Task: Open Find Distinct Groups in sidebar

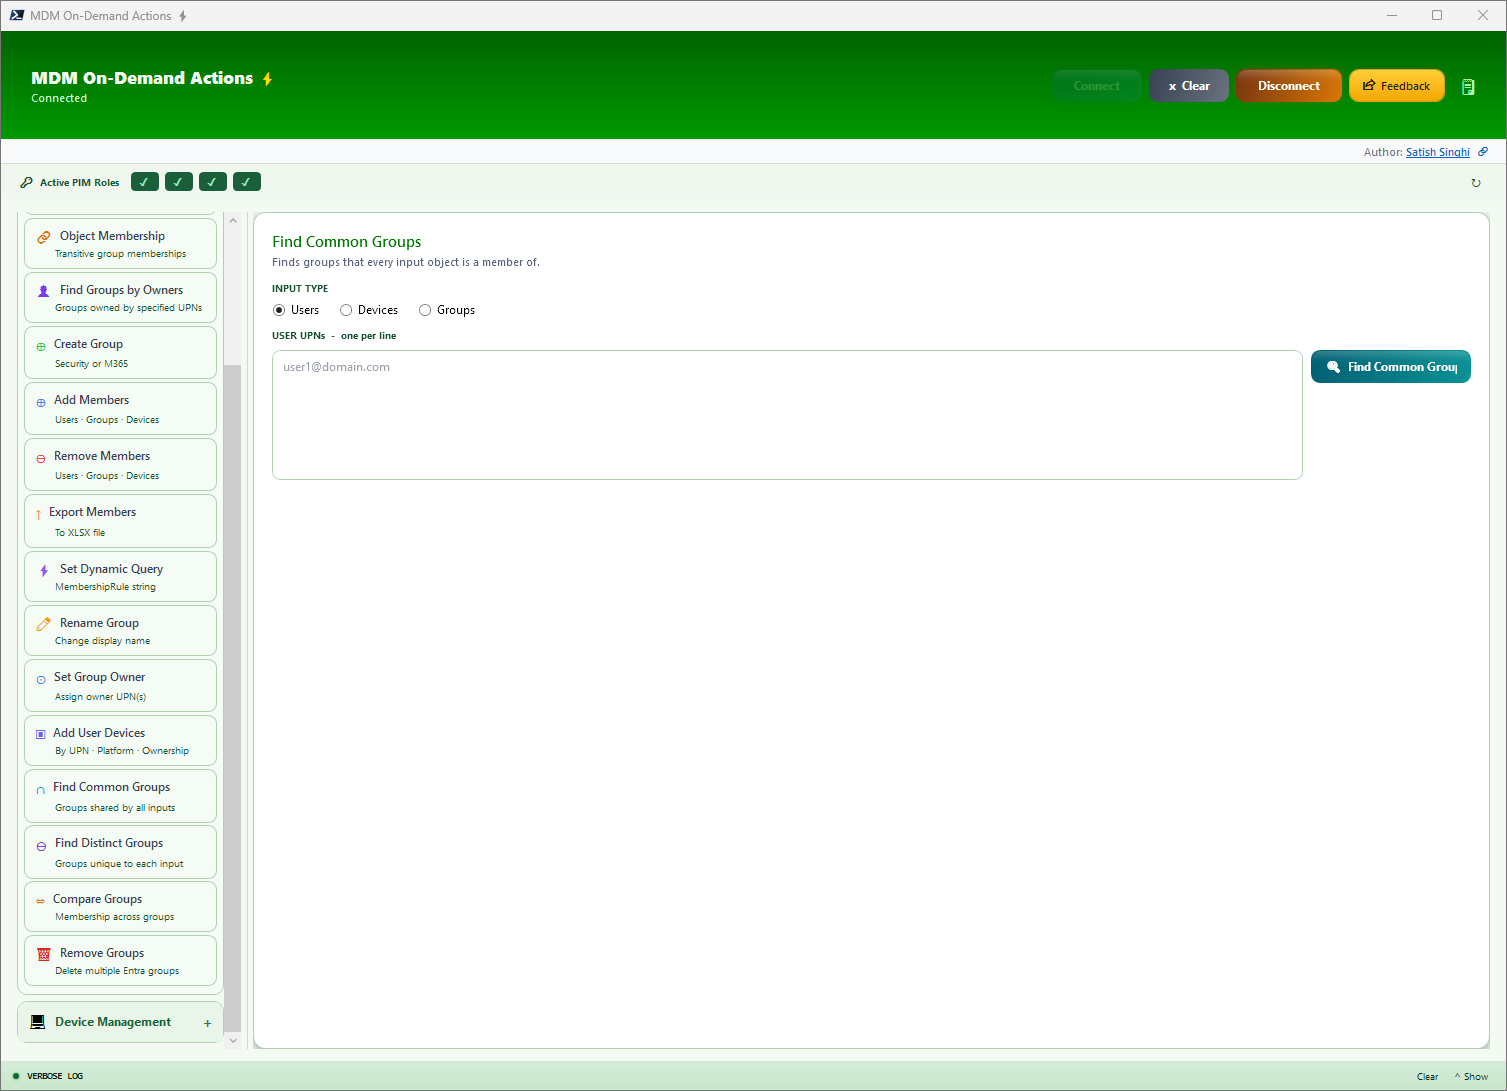Action: [40, 845]
